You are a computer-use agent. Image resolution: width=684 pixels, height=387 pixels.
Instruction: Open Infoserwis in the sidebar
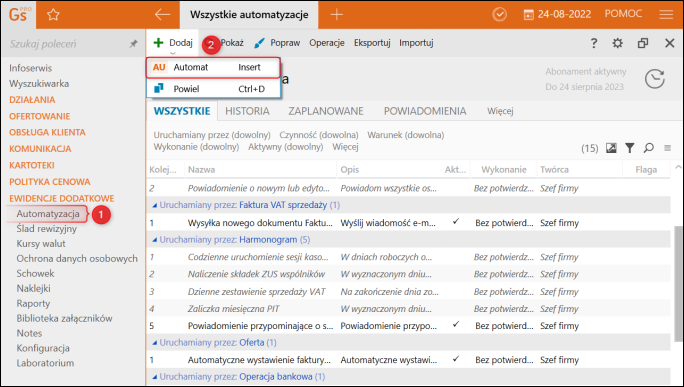pyautogui.click(x=31, y=68)
